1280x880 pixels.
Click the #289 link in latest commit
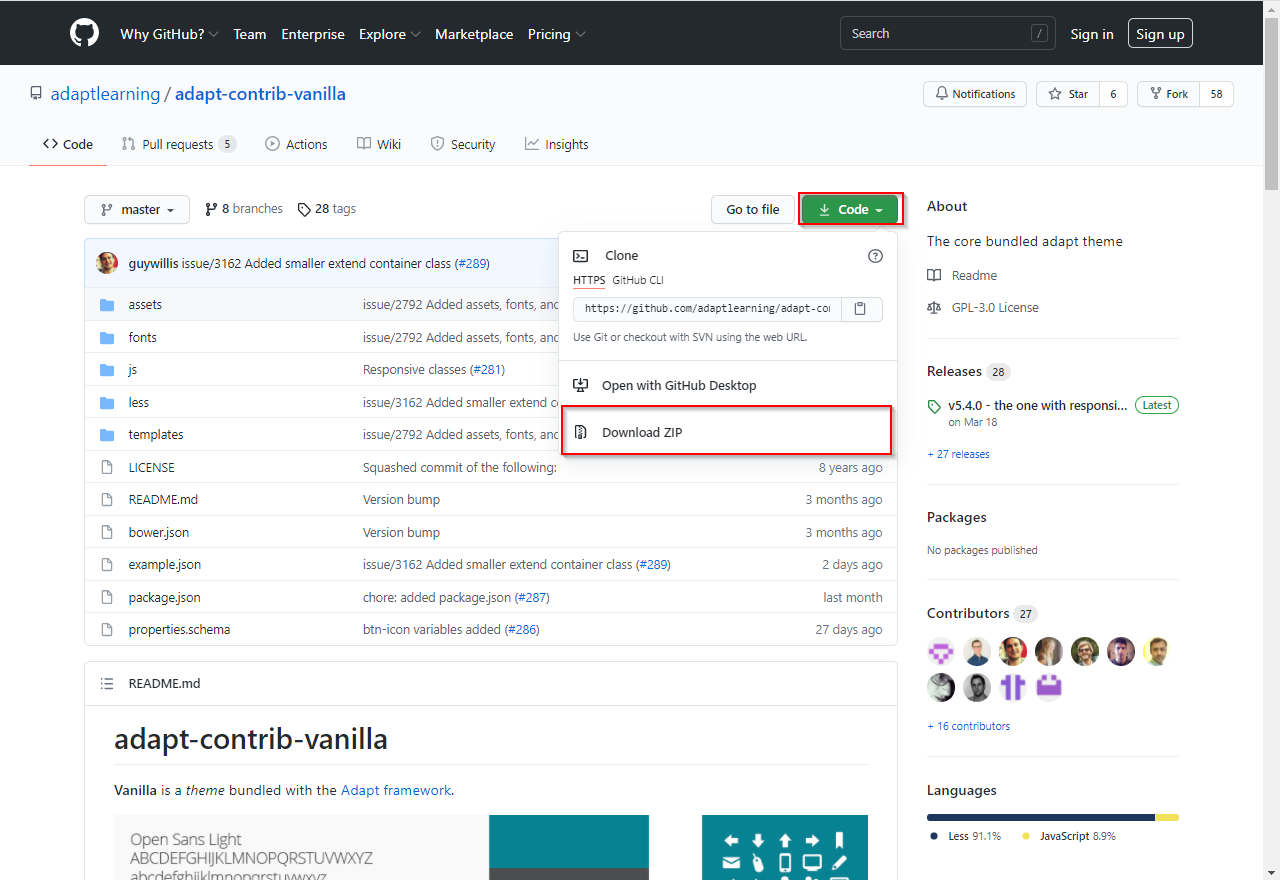472,264
